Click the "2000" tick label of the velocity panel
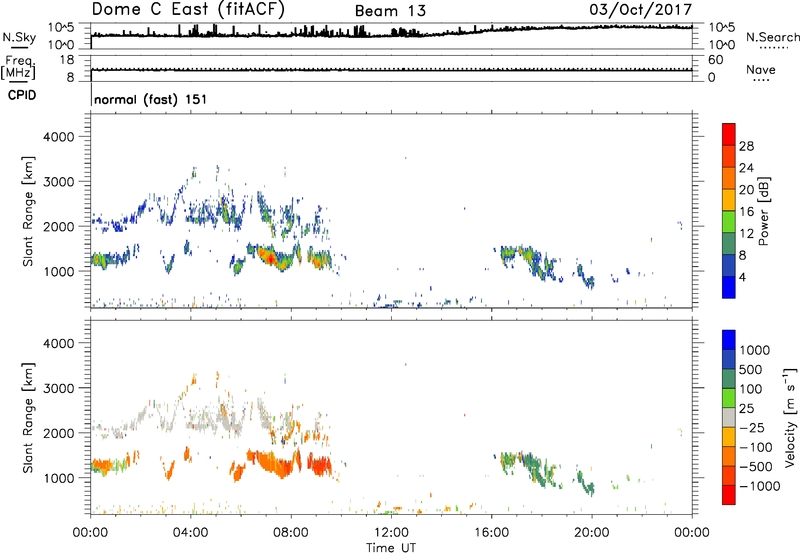This screenshot has width=800, height=554. coord(58,433)
